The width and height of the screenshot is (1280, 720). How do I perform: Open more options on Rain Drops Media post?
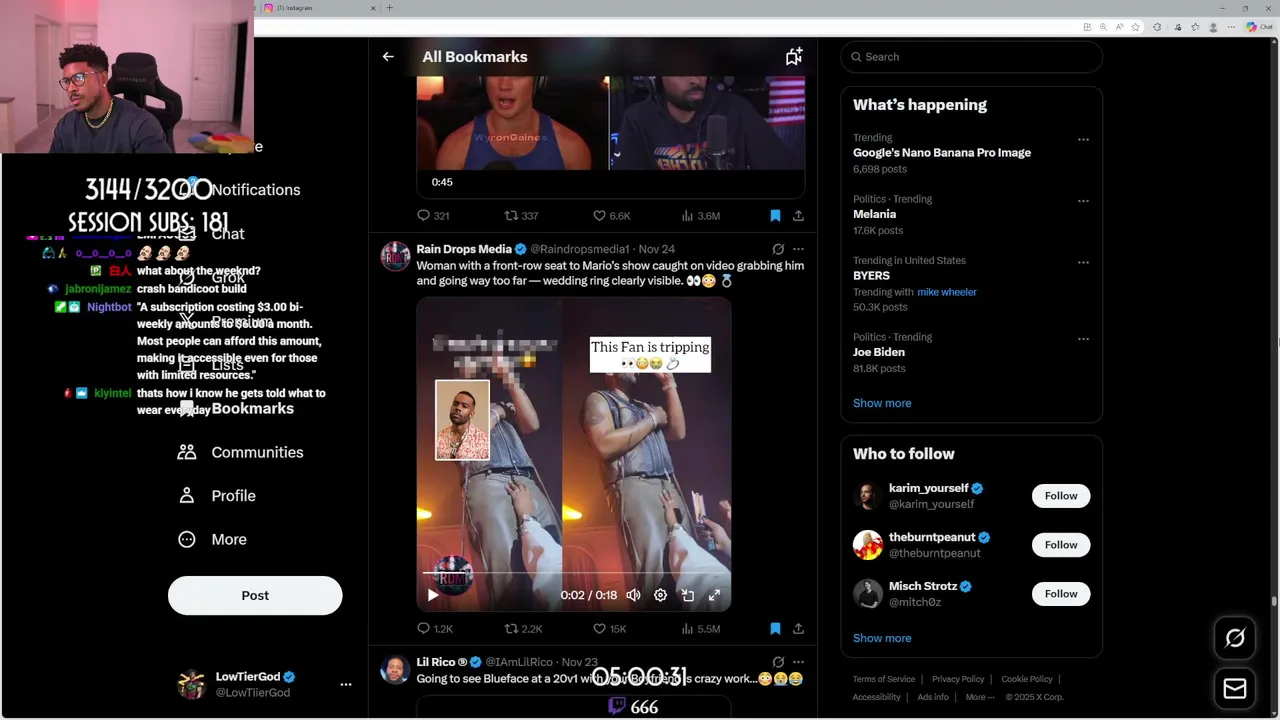(798, 249)
